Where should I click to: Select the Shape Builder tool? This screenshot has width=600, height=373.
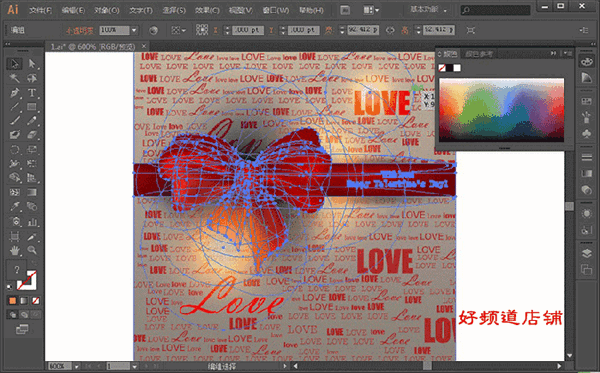click(14, 178)
